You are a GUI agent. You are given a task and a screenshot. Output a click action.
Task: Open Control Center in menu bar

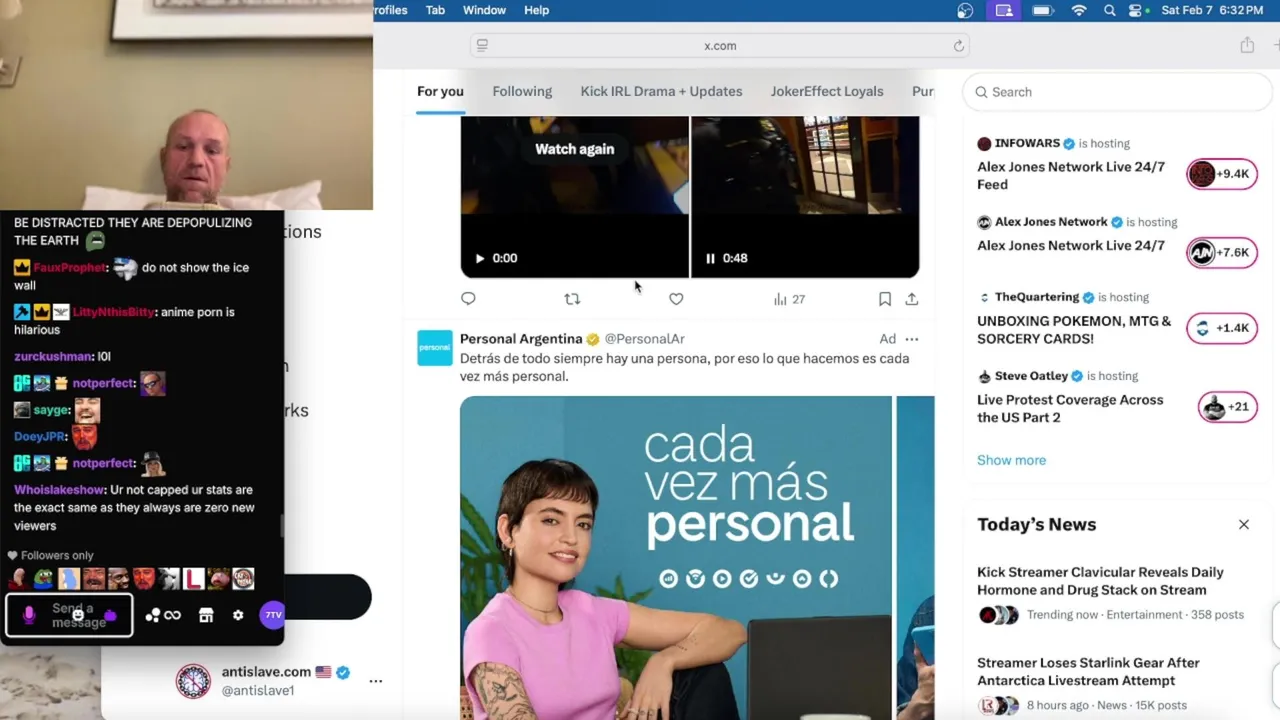(1137, 10)
